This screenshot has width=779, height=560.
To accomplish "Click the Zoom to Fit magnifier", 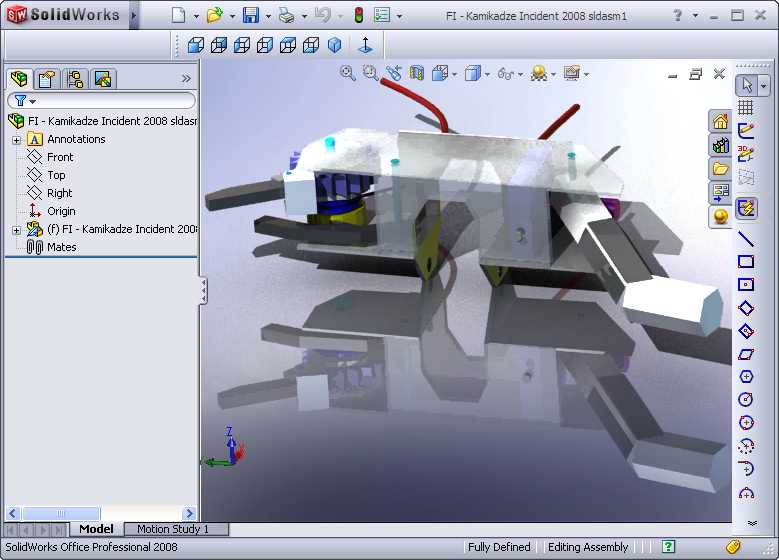I will tap(347, 74).
